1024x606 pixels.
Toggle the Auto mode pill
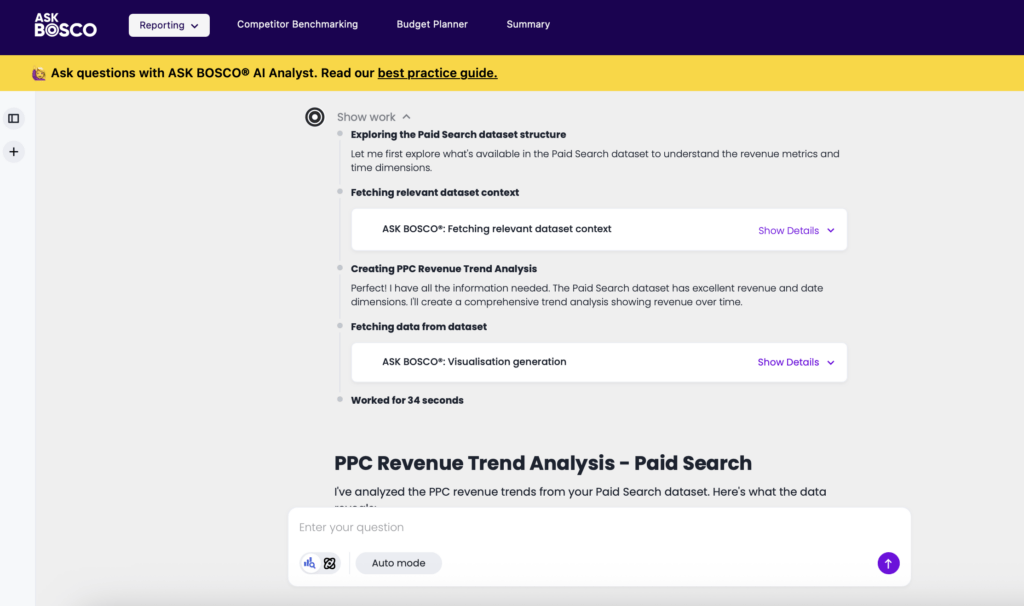point(398,563)
